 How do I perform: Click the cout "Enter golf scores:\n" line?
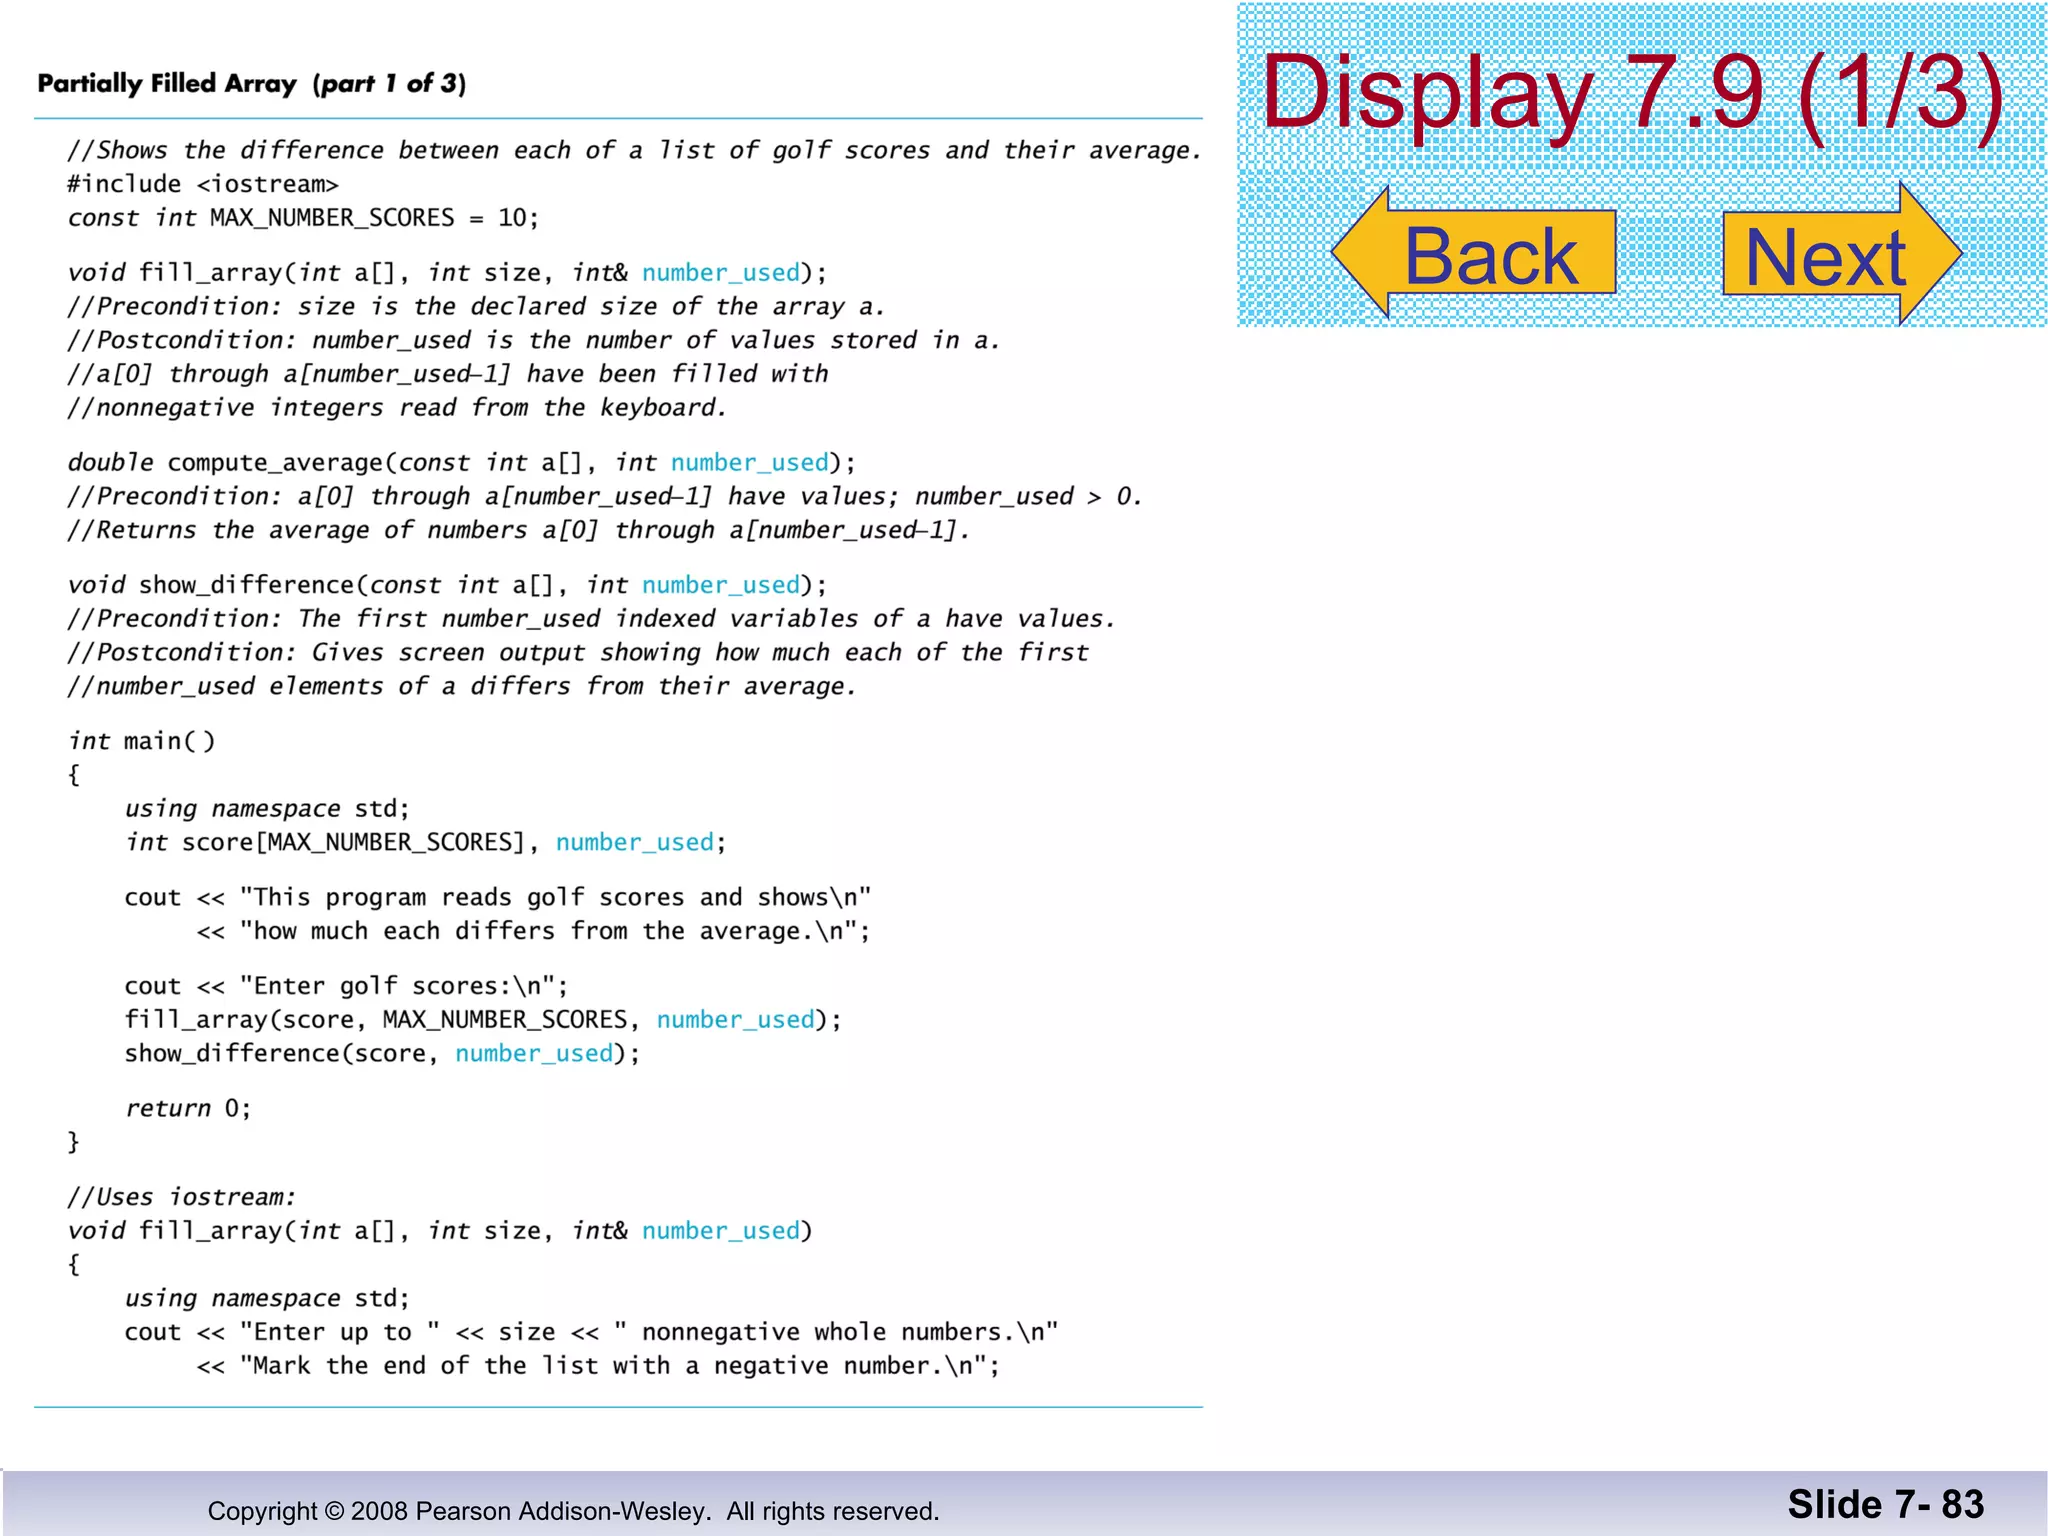pyautogui.click(x=346, y=986)
